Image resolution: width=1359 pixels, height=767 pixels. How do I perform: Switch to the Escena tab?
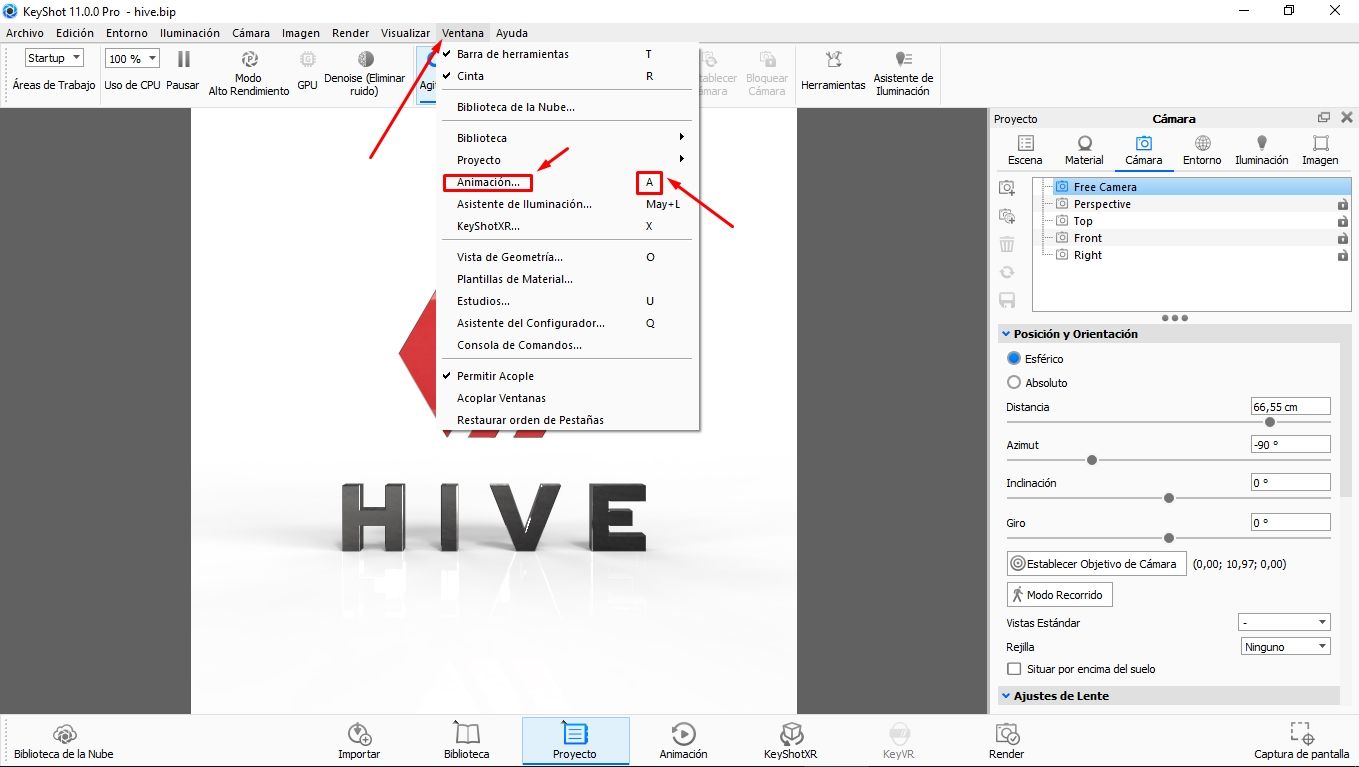click(1025, 151)
